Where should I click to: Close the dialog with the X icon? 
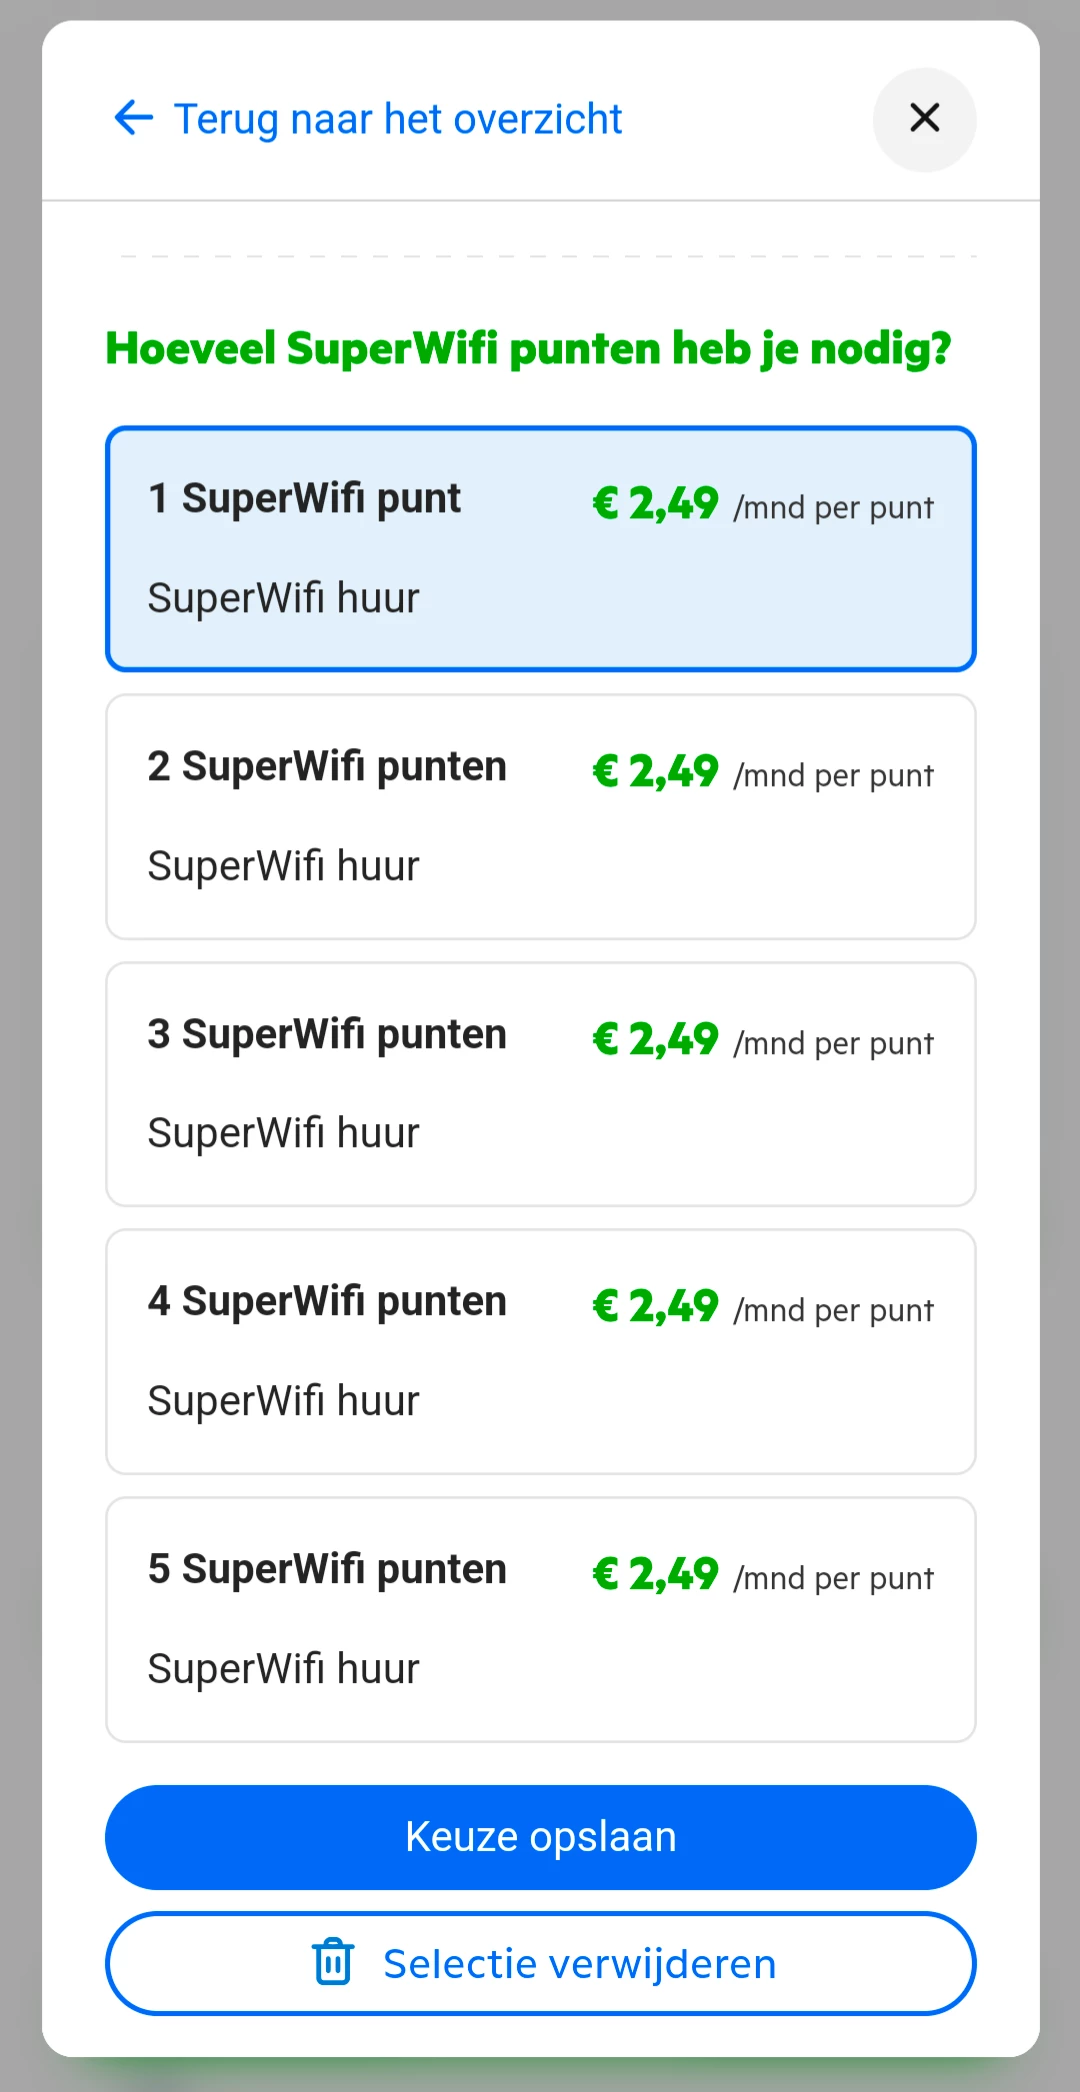click(924, 118)
